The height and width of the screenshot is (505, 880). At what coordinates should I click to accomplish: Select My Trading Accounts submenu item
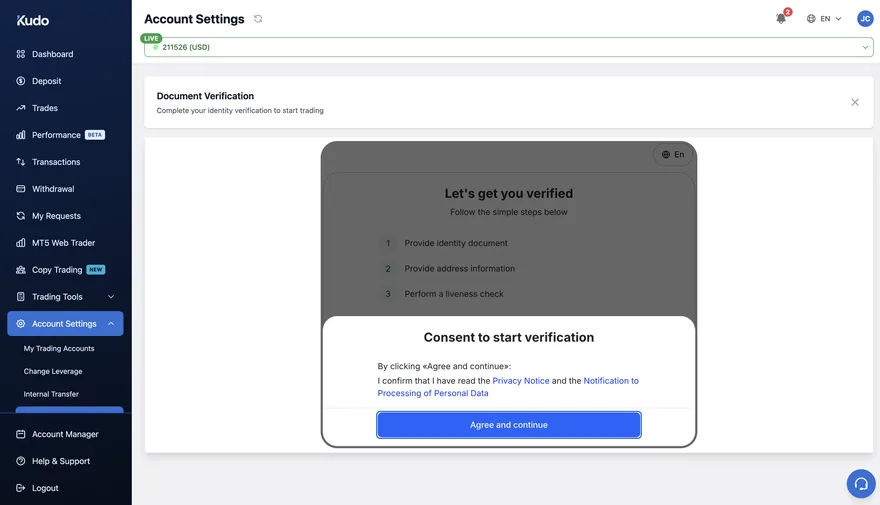pos(59,348)
